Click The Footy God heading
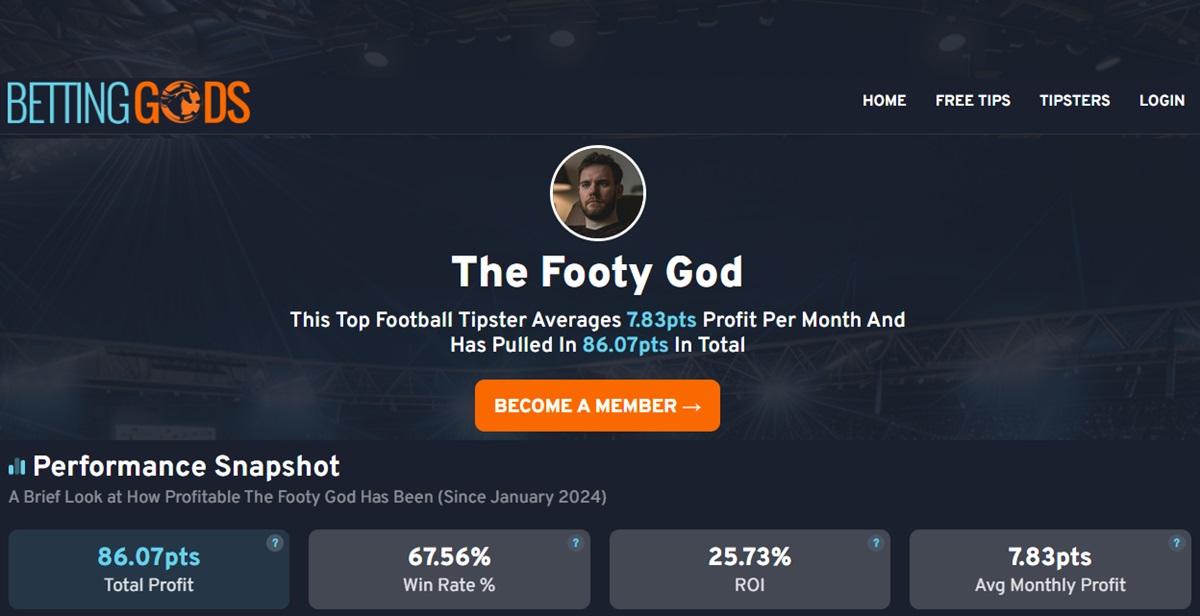Image resolution: width=1200 pixels, height=616 pixels. (596, 271)
